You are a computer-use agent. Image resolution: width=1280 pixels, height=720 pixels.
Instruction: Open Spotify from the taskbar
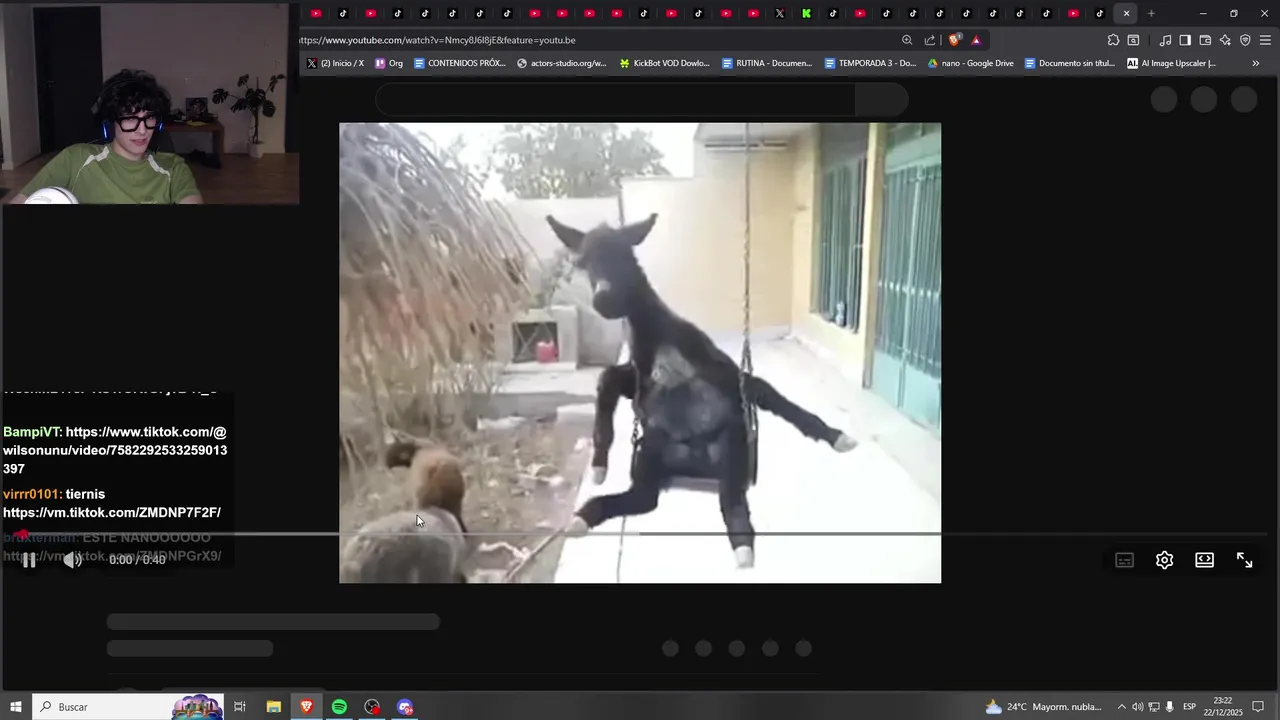[x=339, y=707]
